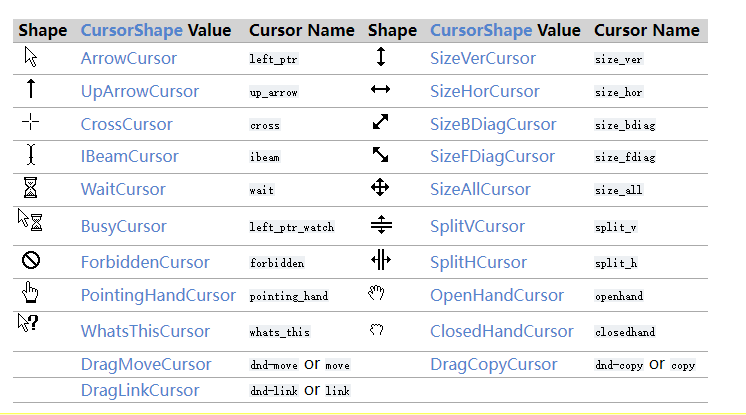Click the horizontal double-arrow resize icon
The image size is (746, 415).
coord(380,91)
